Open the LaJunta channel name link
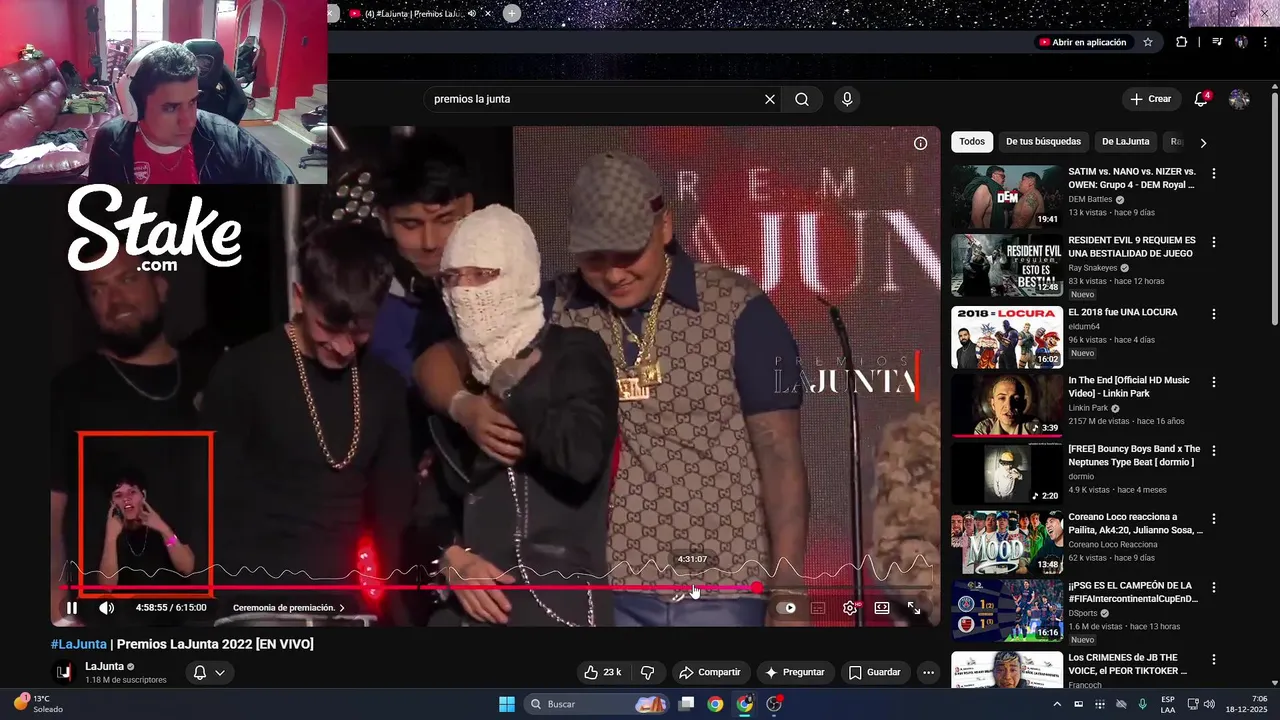 coord(104,666)
